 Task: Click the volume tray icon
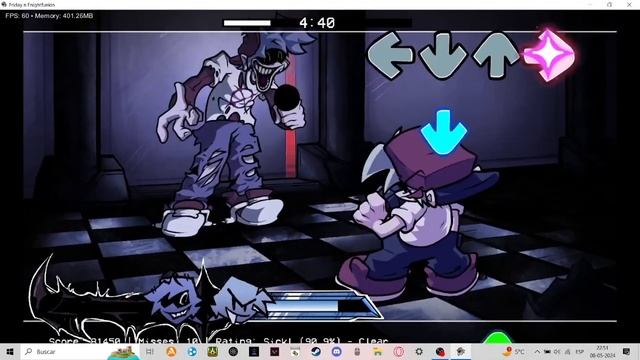pos(557,351)
